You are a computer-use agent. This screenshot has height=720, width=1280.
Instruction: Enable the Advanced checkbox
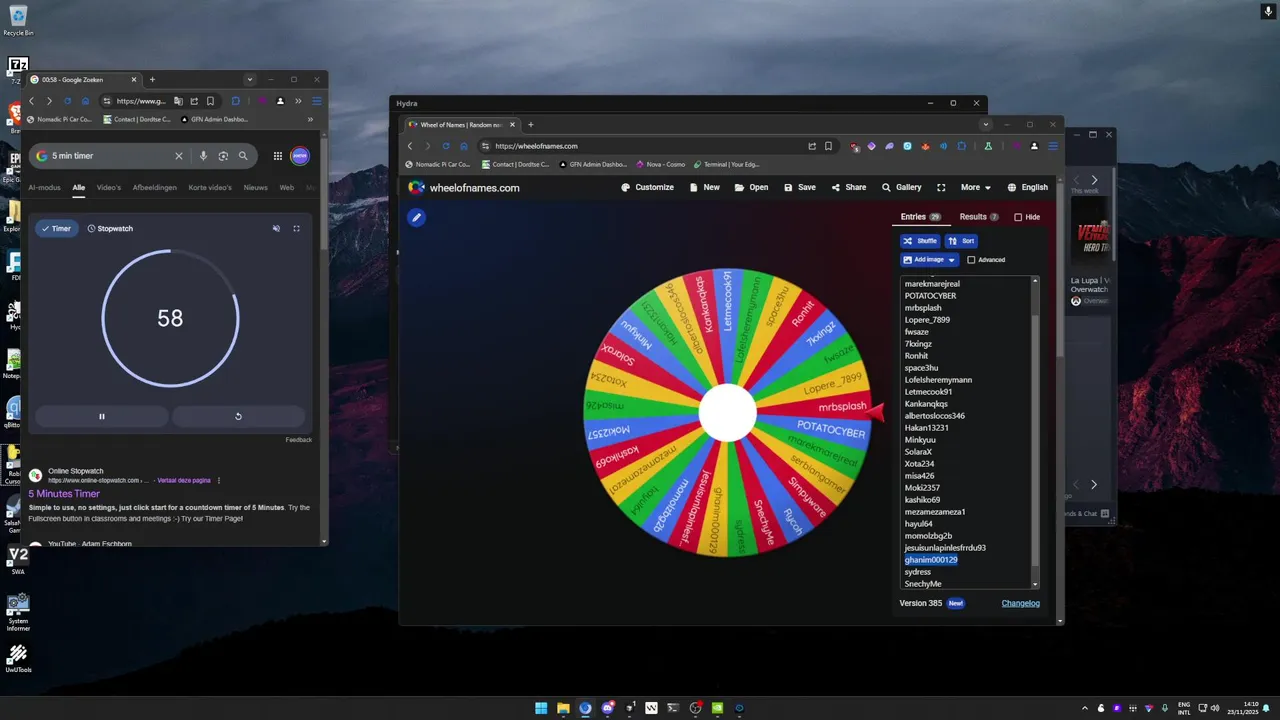pos(971,260)
